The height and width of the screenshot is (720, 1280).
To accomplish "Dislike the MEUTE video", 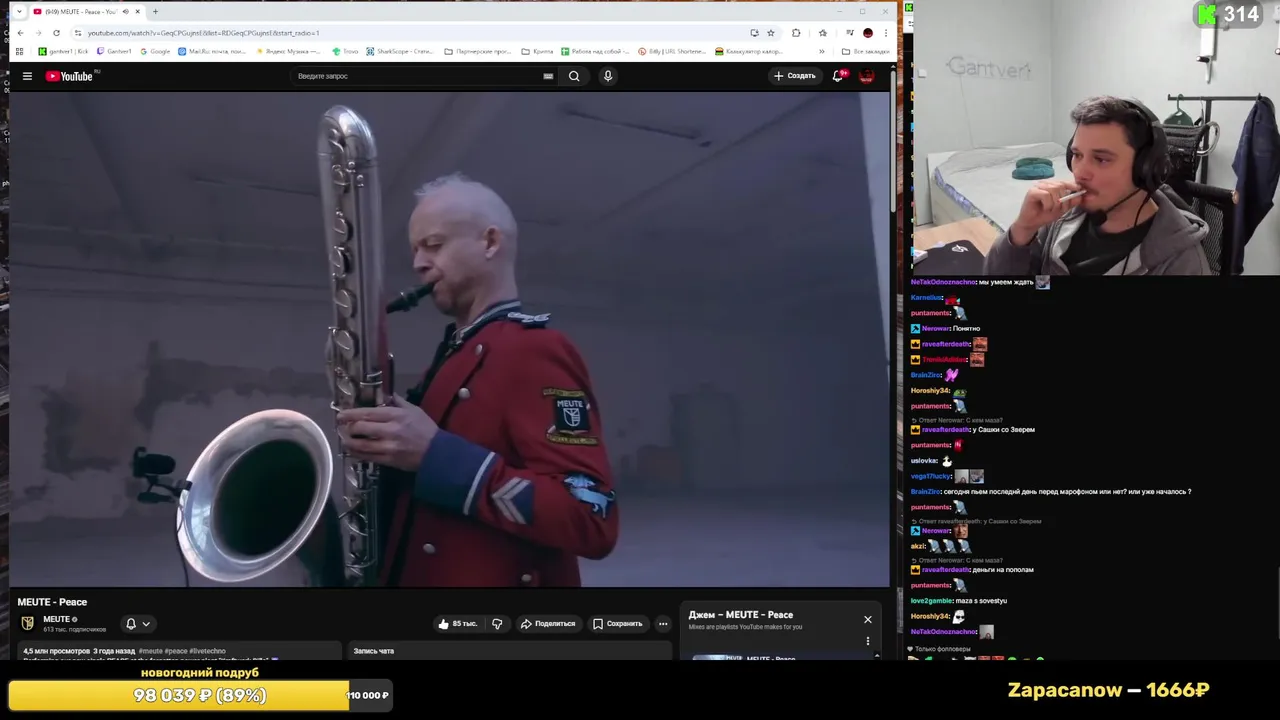I will (497, 624).
